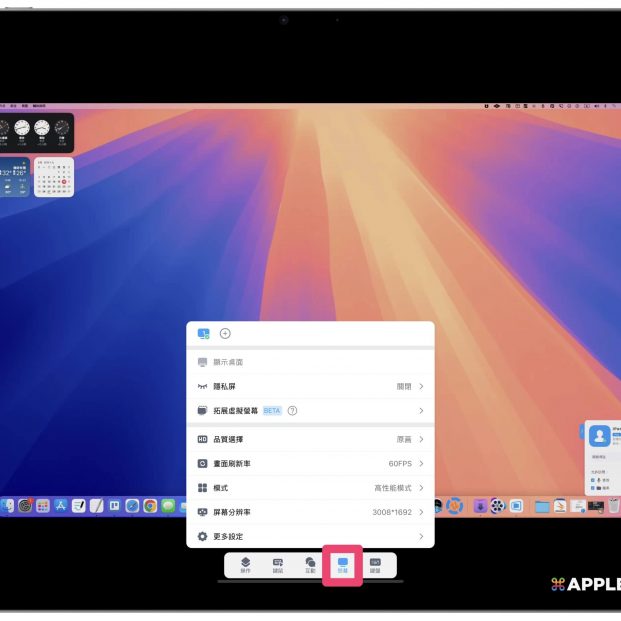Click the calendar widget on desktop
Viewport: 621px width, 621px height.
point(54,177)
